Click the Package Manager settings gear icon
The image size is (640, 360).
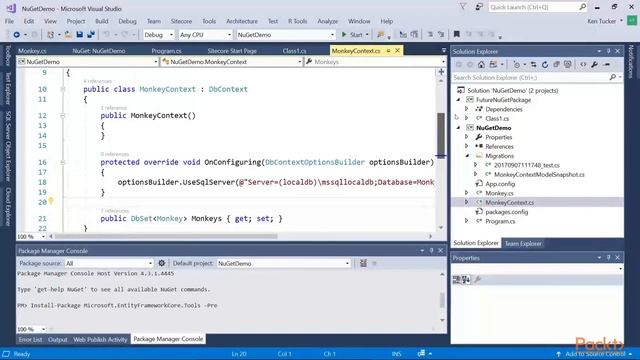(x=162, y=263)
